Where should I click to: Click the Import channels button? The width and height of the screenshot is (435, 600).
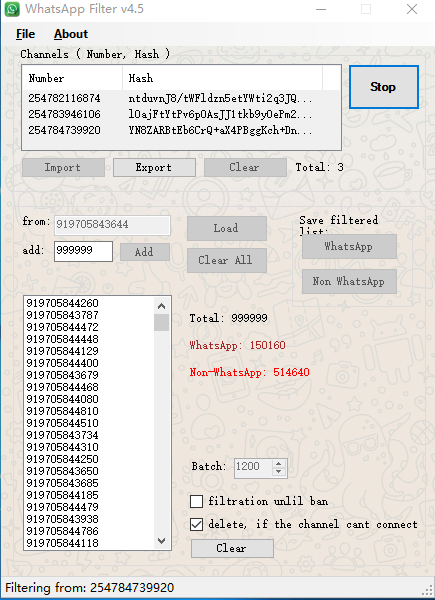point(63,168)
